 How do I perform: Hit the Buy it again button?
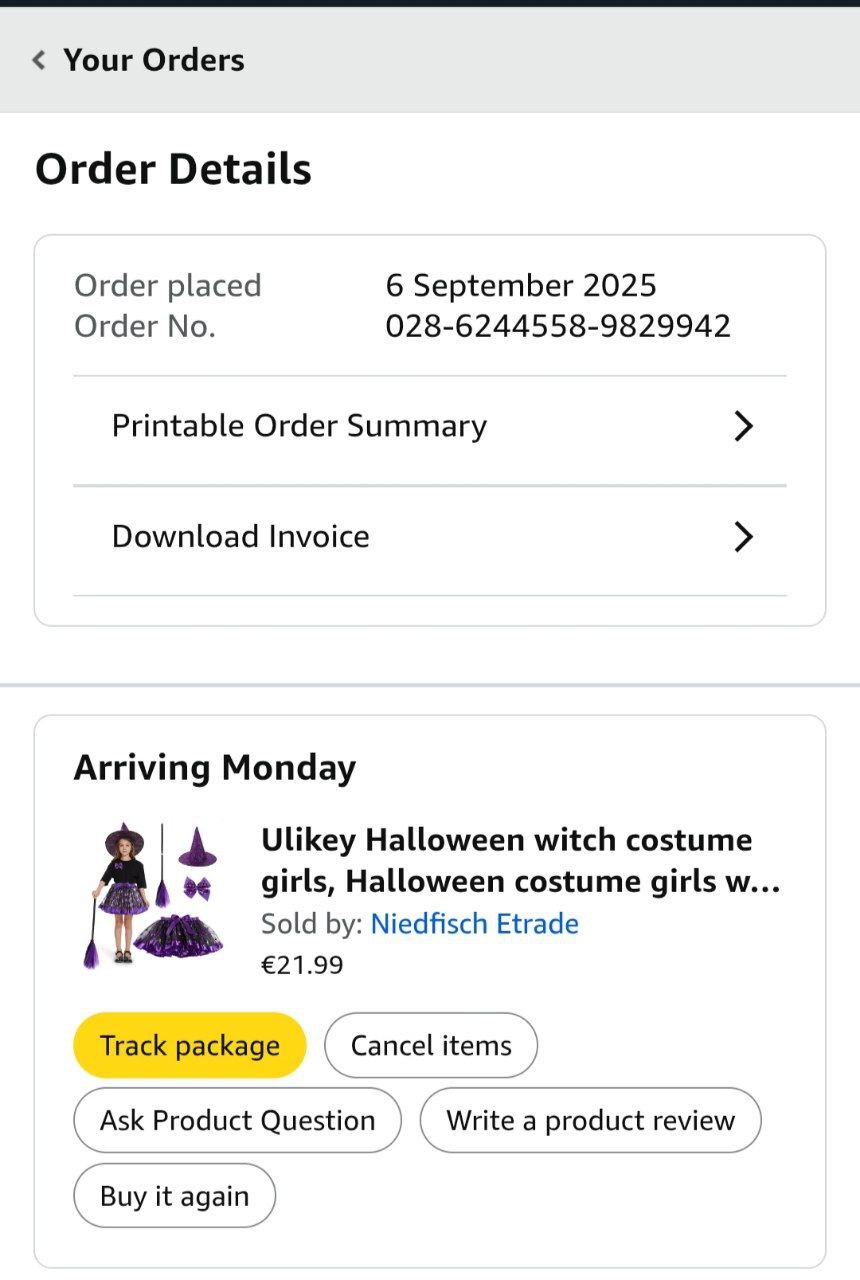tap(174, 1196)
